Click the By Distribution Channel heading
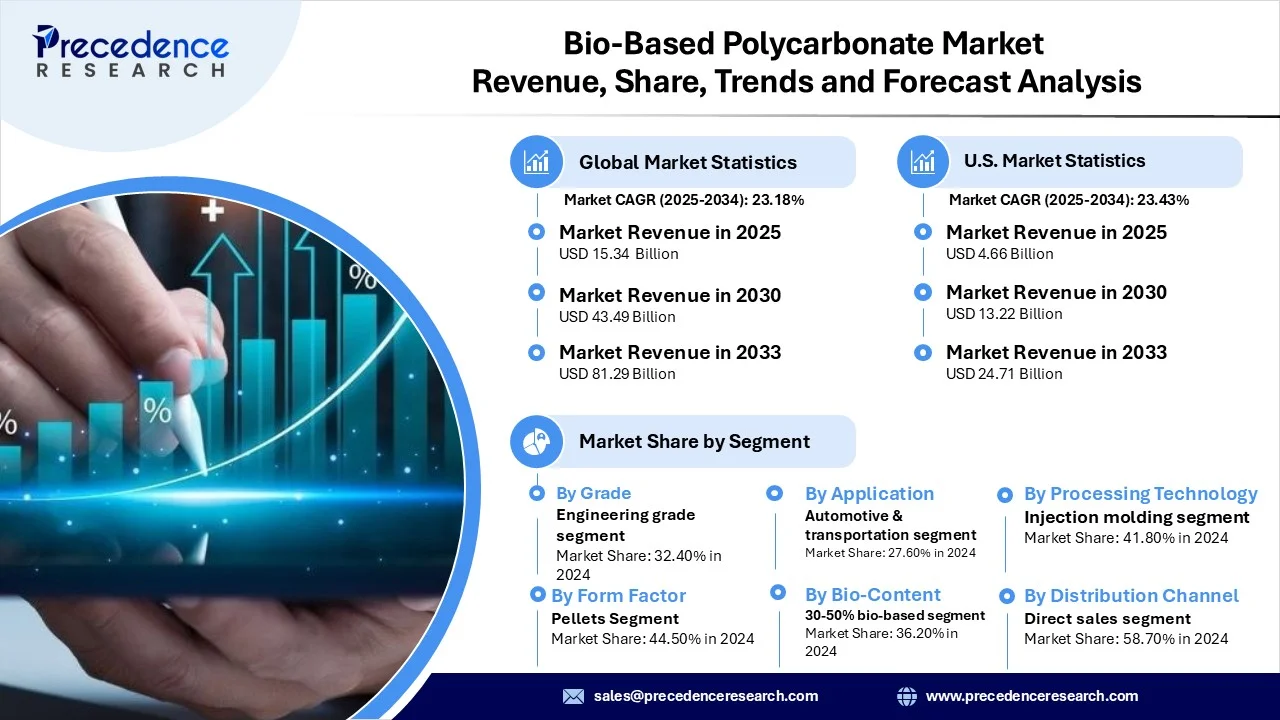This screenshot has width=1280, height=720. click(x=1131, y=595)
